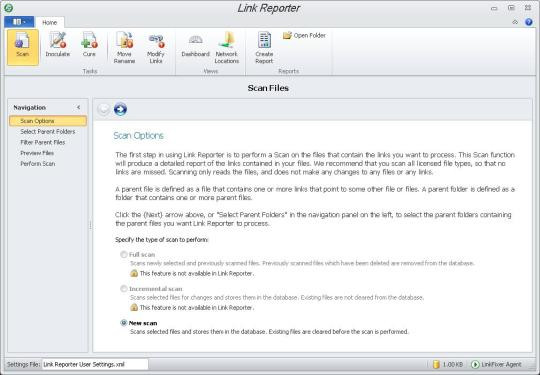Click the Next blue arrow button
Screen dimensions: 540x375
pyautogui.click(x=120, y=109)
